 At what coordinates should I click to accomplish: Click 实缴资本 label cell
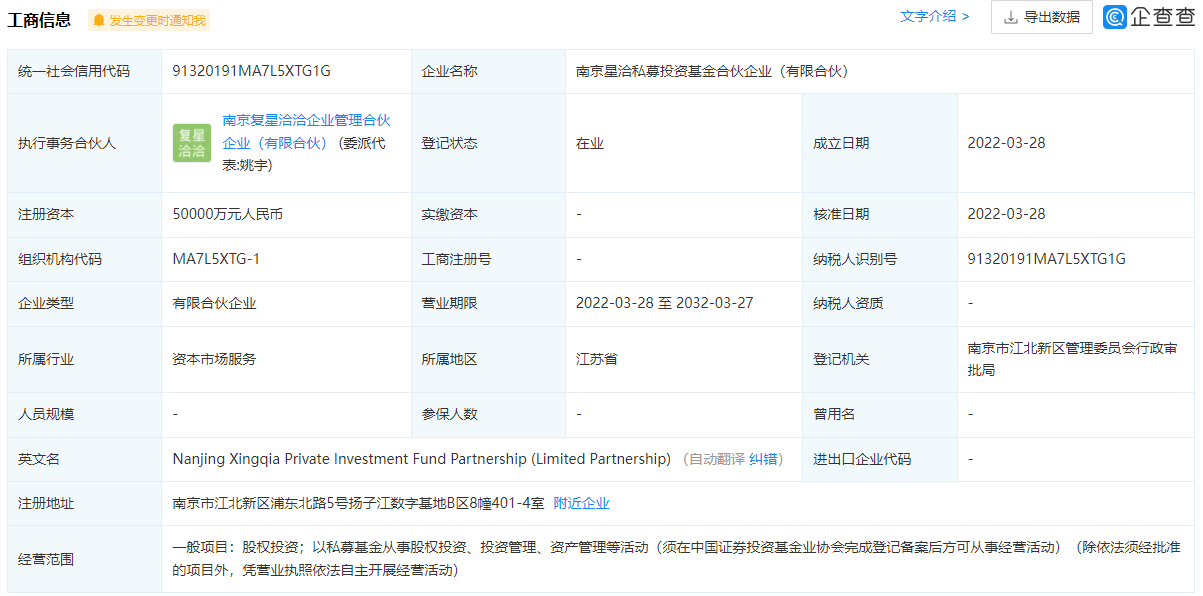(488, 214)
